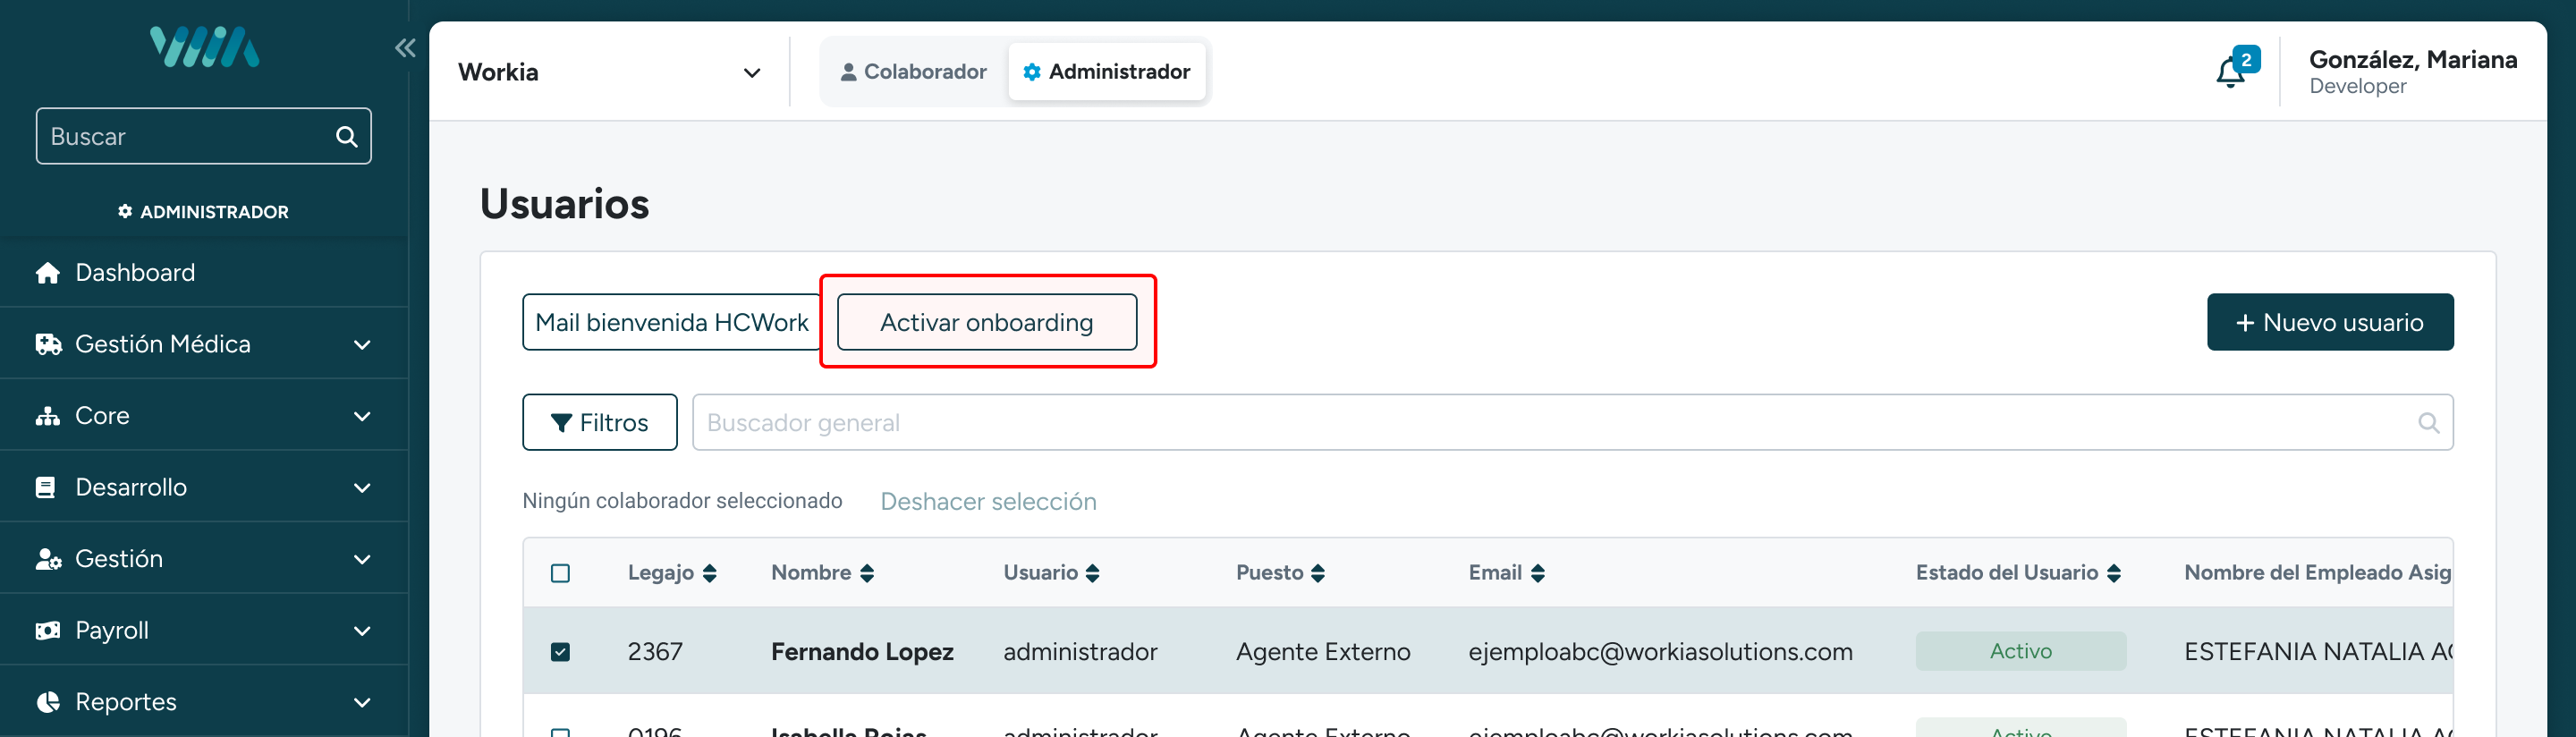Expand the Desarrollo menu
Image resolution: width=2576 pixels, height=737 pixels.
(362, 488)
